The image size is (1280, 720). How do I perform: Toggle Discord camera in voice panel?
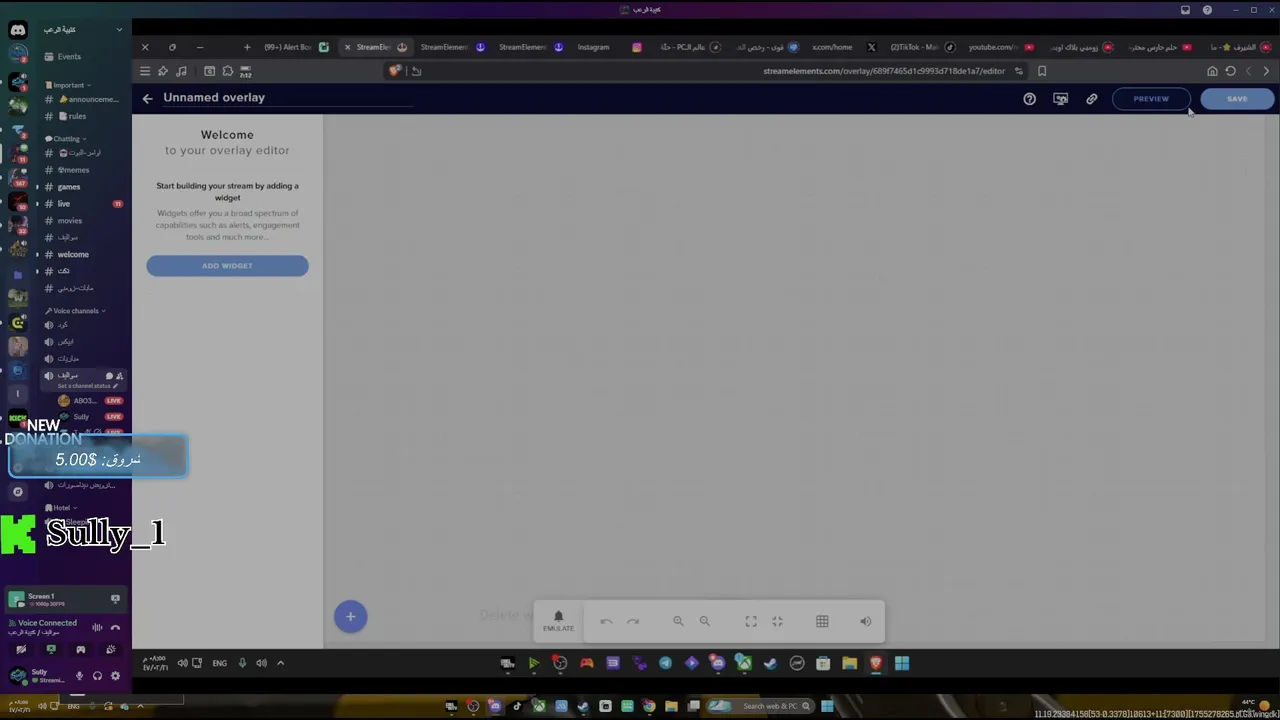pos(21,650)
